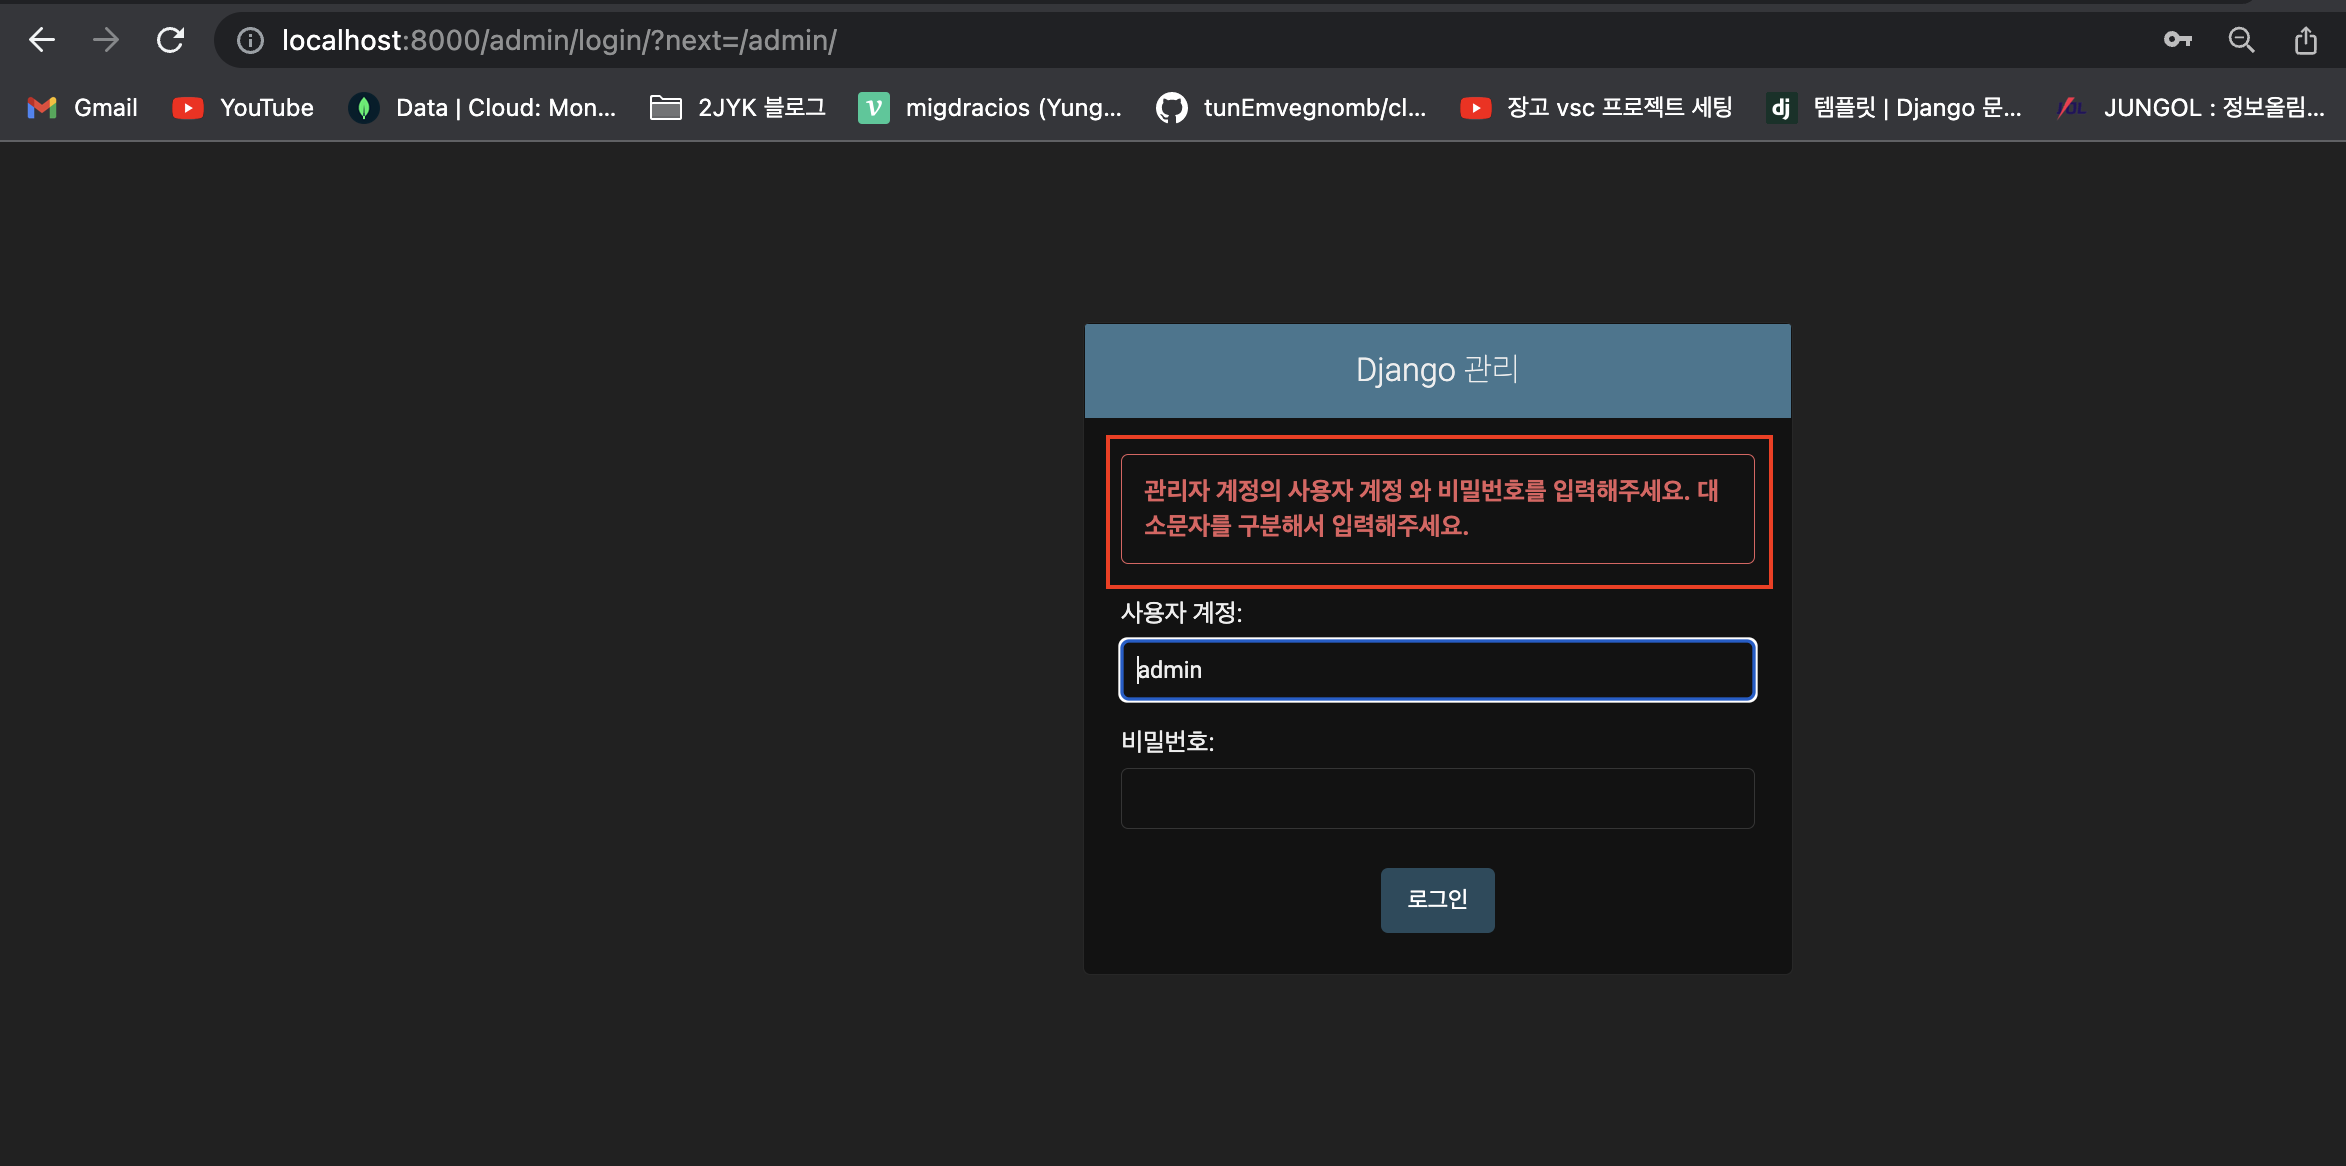Click the address bar URL text
This screenshot has width=2346, height=1166.
[559, 40]
